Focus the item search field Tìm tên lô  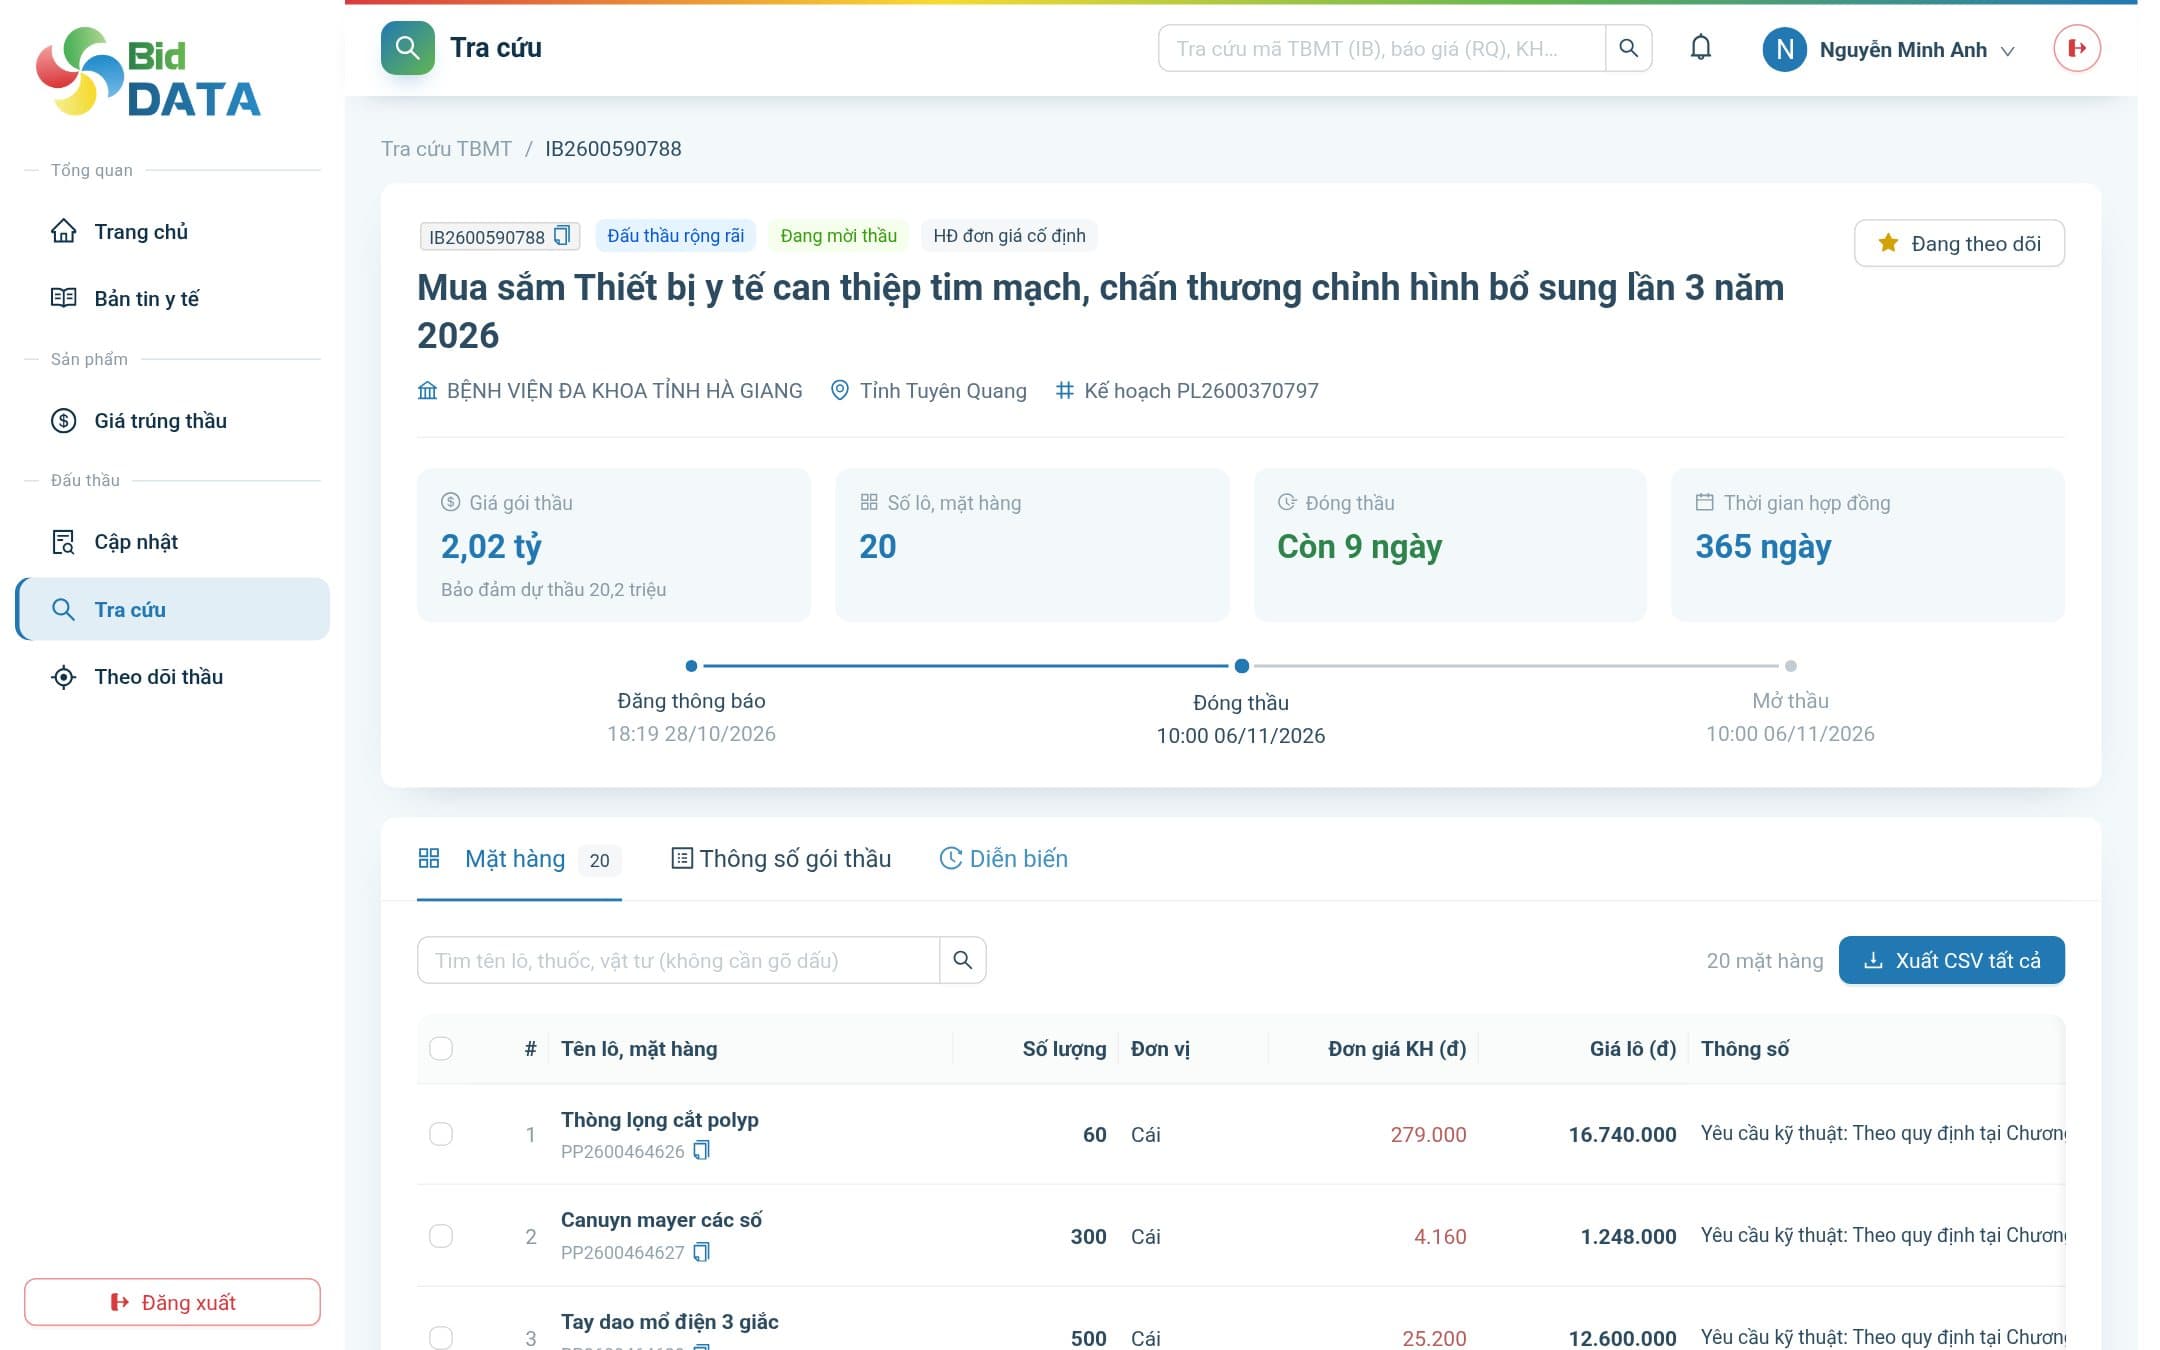coord(678,960)
